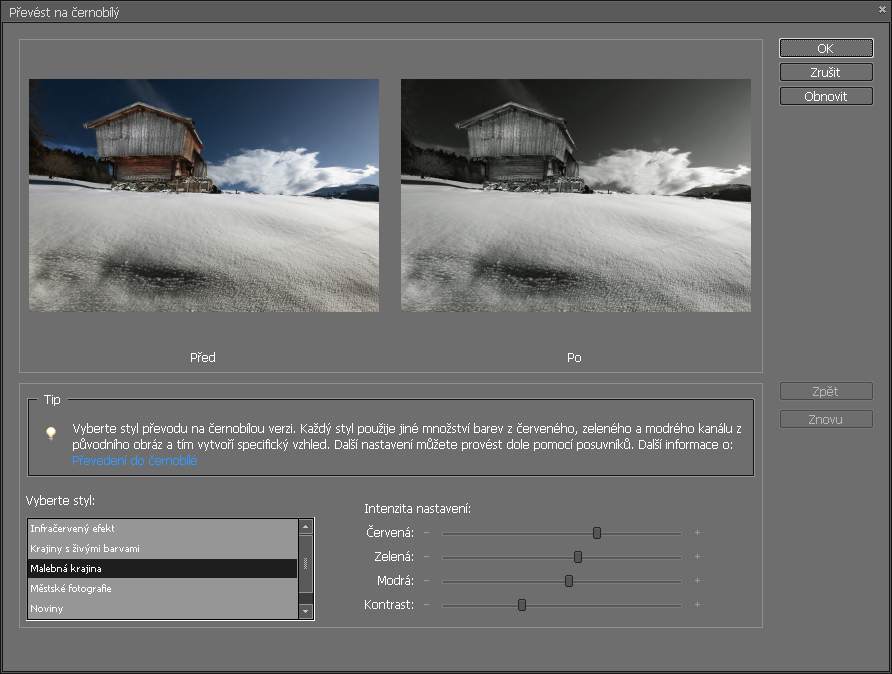This screenshot has height=674, width=892.
Task: Click the minus icon beside Červená slider
Action: [426, 533]
